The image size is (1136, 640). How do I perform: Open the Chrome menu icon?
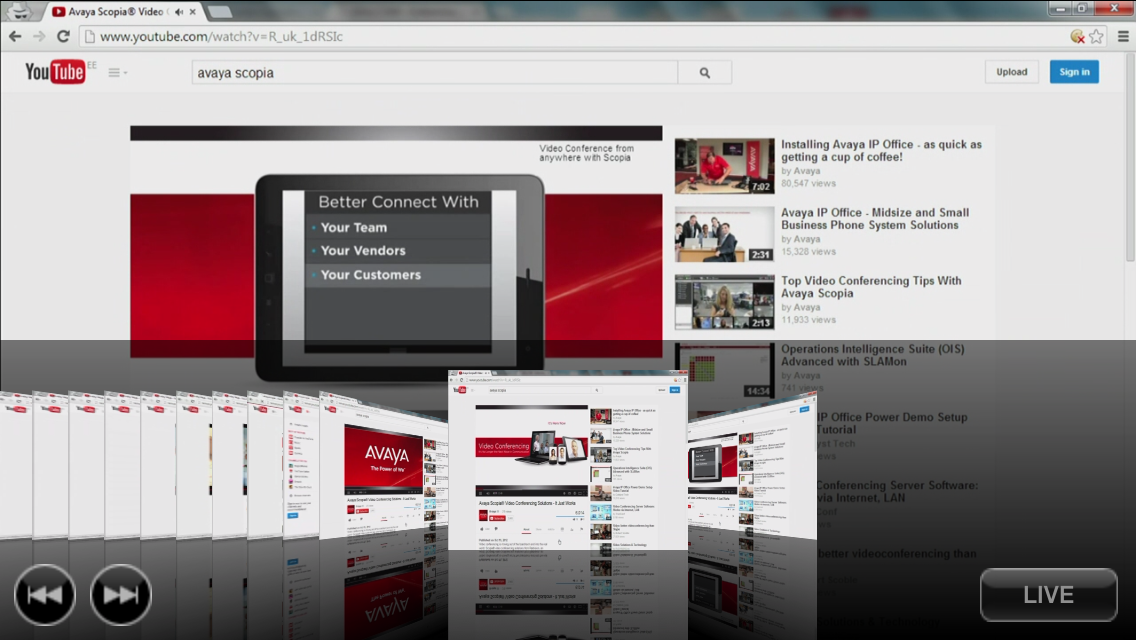click(x=1123, y=36)
